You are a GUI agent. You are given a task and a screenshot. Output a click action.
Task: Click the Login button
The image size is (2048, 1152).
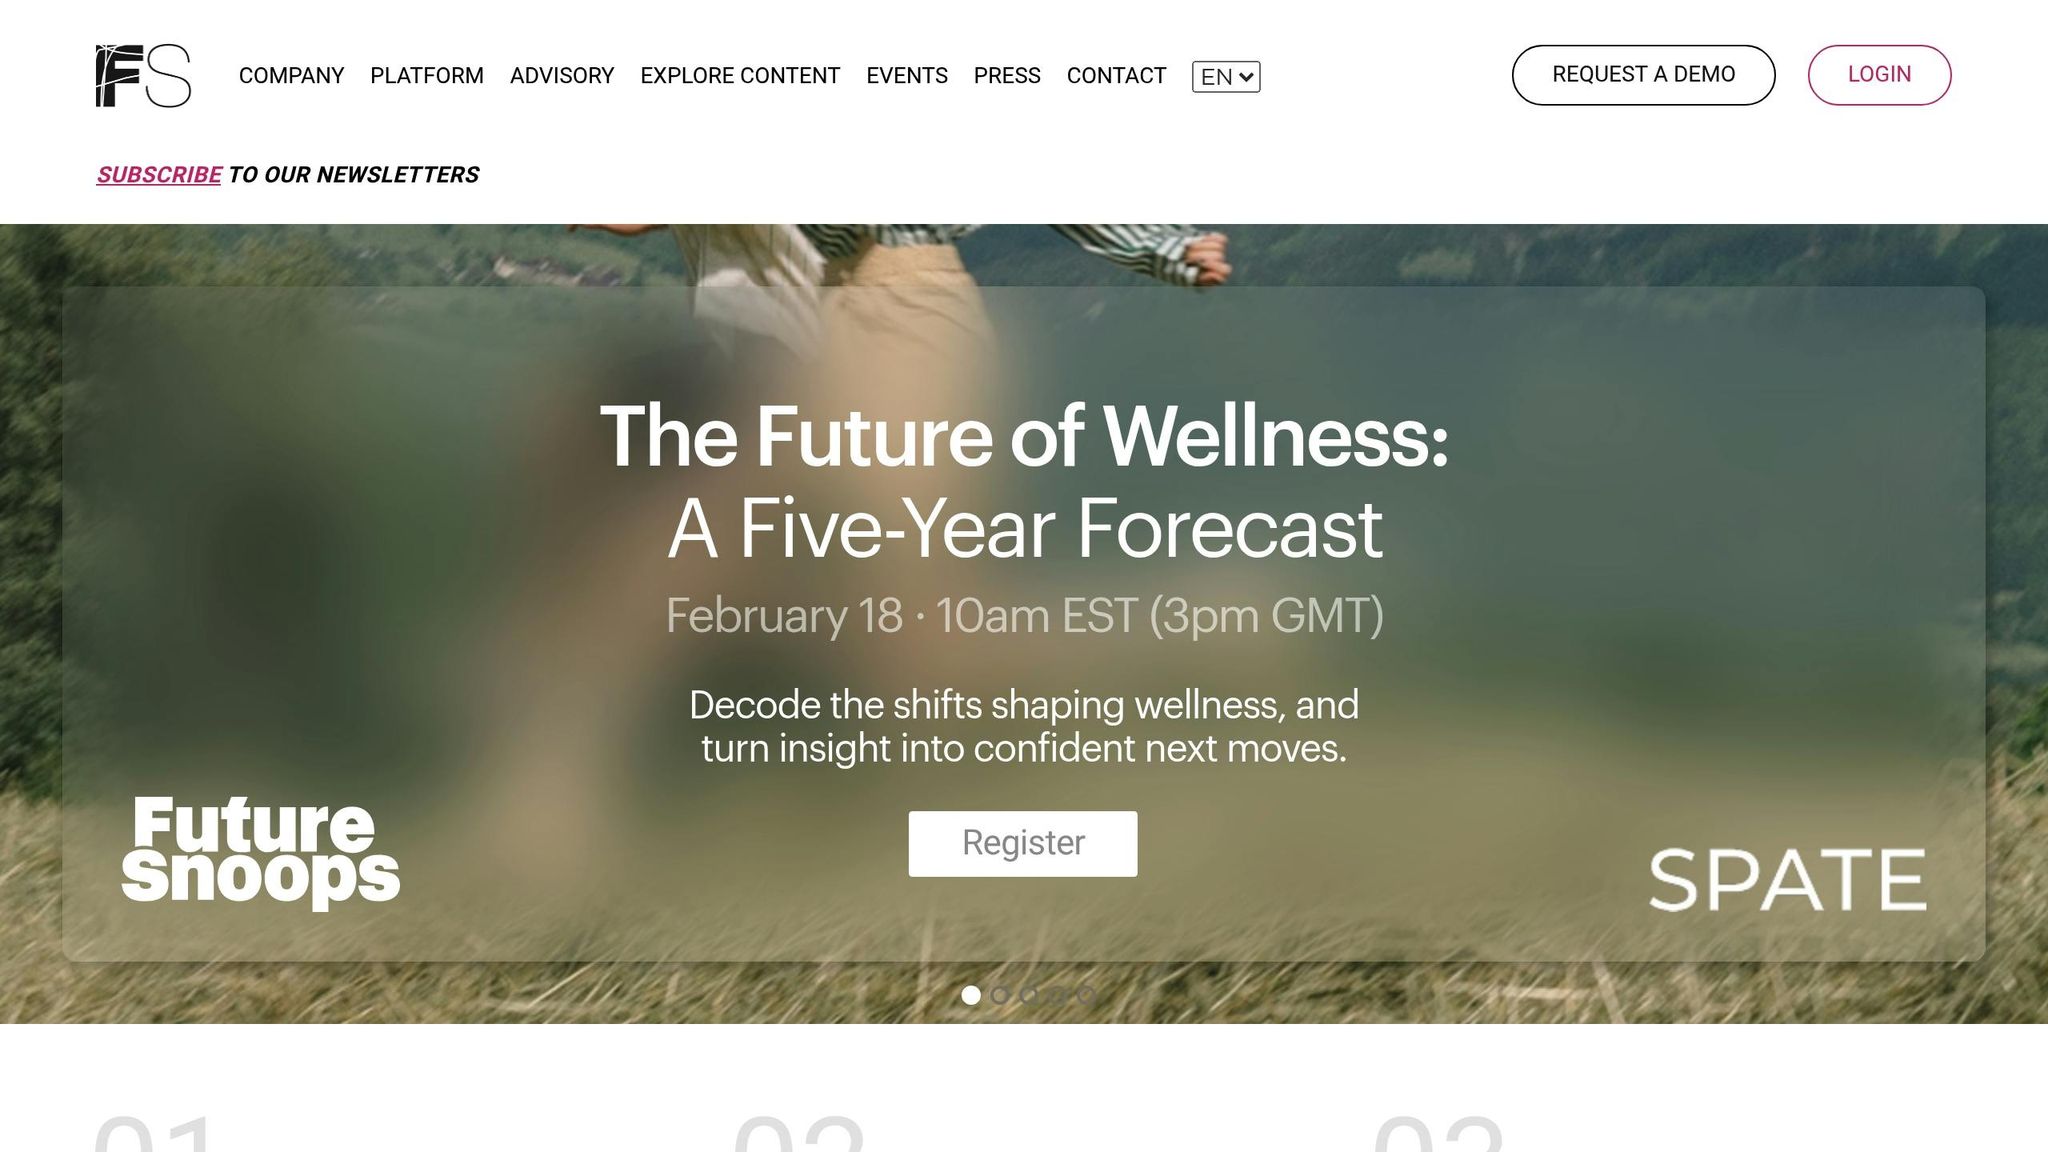(1879, 75)
